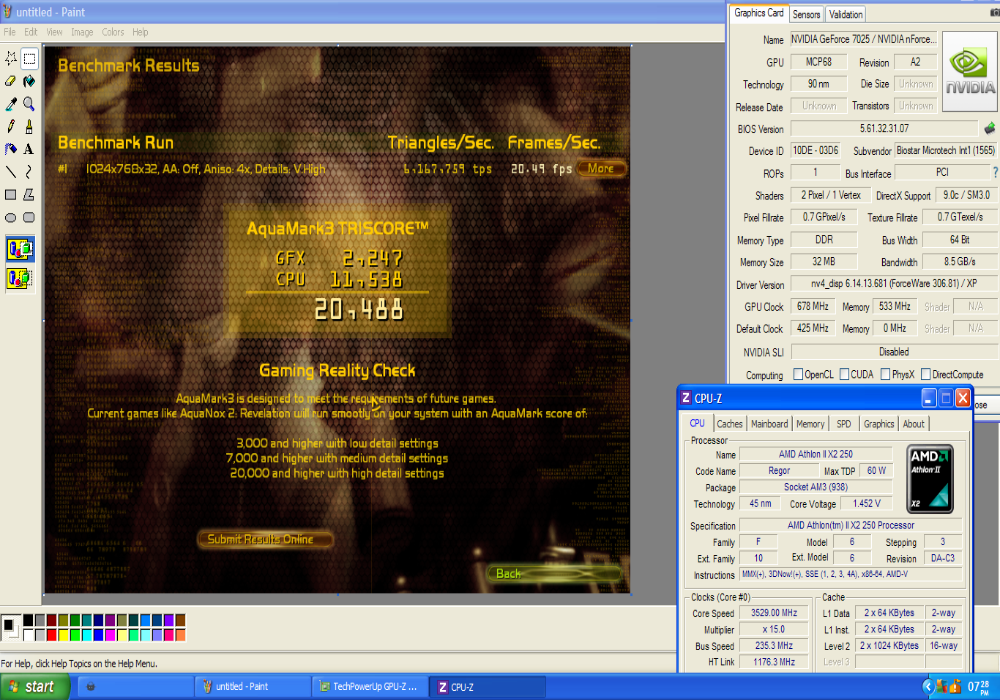1000x700 pixels.
Task: Open the SPD tab in CPU-Z
Action: [x=843, y=424]
